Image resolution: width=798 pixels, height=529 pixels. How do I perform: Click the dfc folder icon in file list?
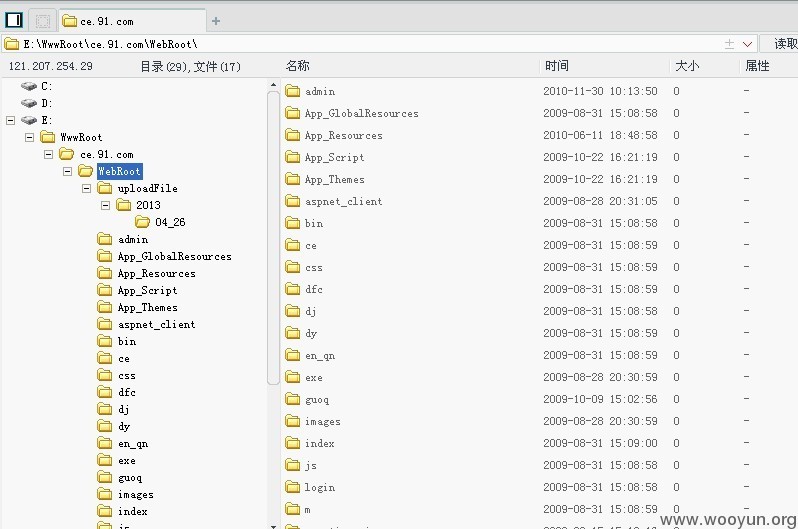click(x=293, y=289)
